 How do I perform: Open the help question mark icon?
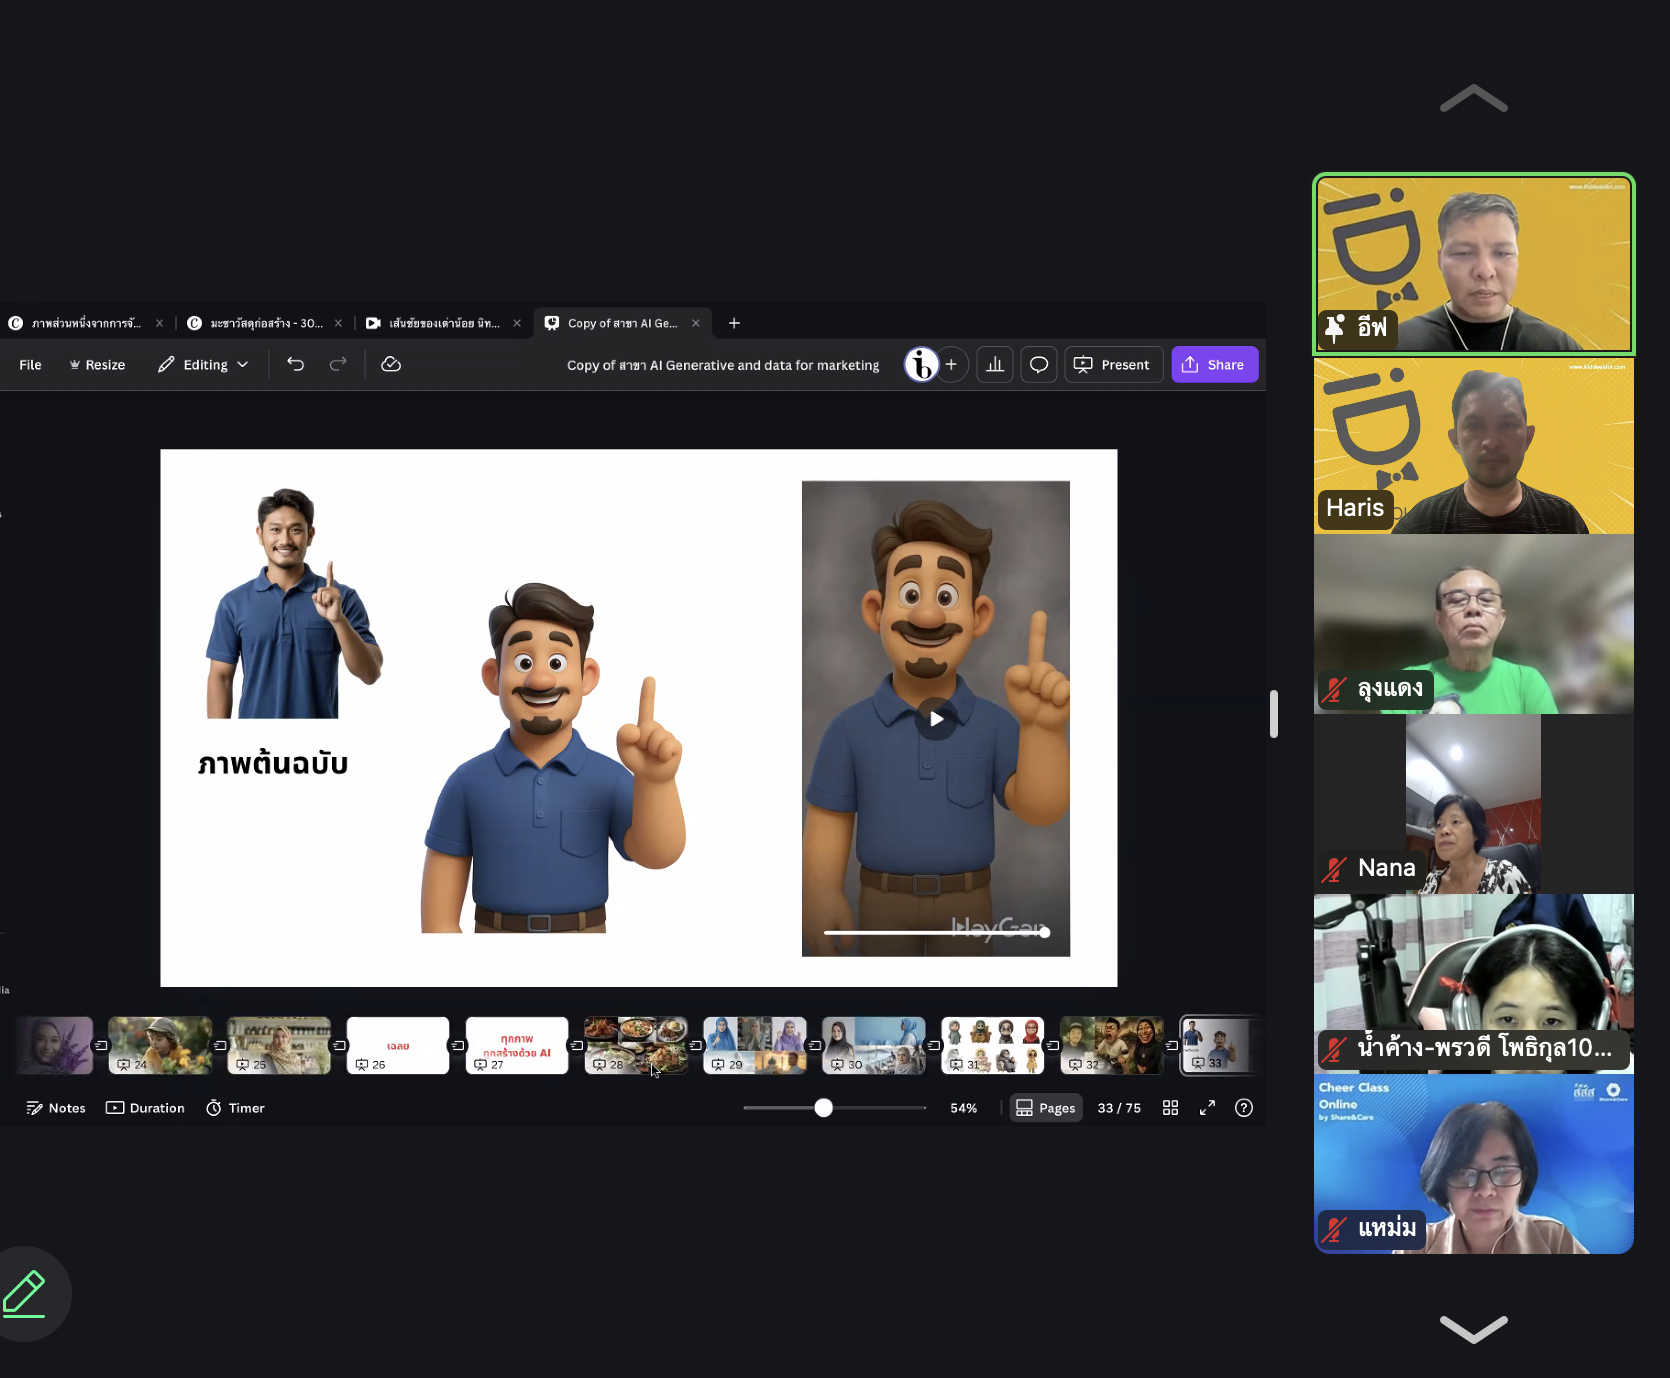click(x=1244, y=1108)
